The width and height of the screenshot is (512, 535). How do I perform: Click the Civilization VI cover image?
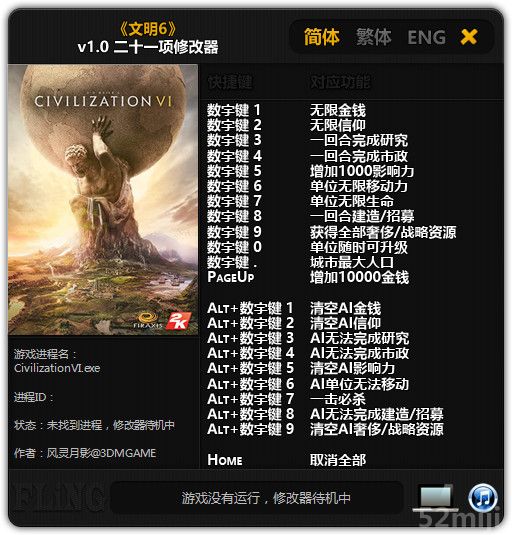[103, 200]
